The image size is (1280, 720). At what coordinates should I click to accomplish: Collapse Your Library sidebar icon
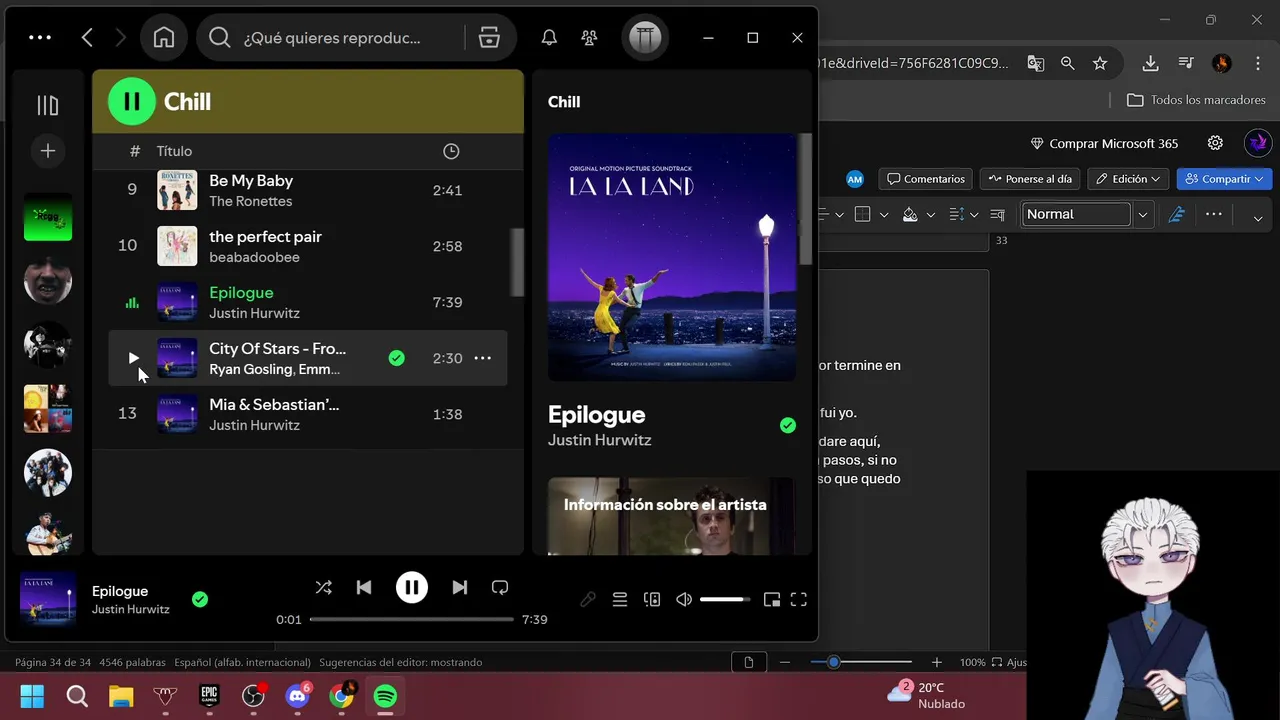47,105
